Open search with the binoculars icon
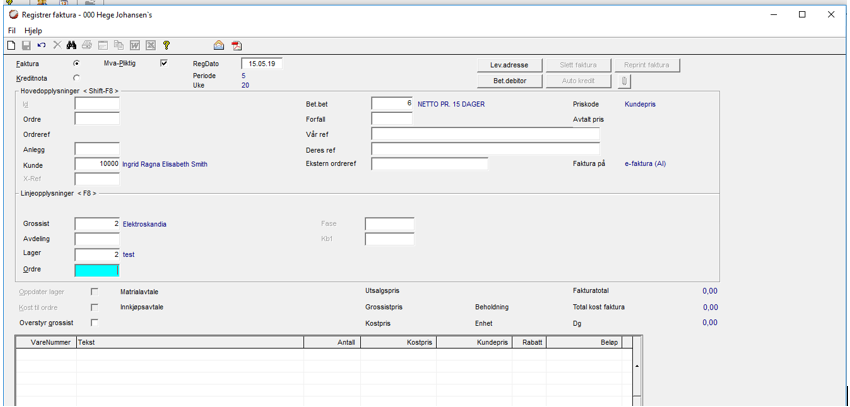 (71, 46)
